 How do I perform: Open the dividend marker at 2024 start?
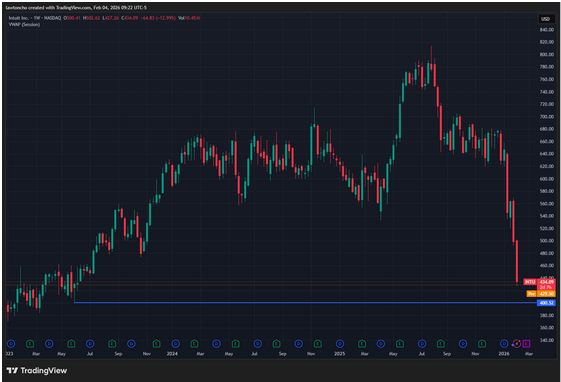[175, 344]
